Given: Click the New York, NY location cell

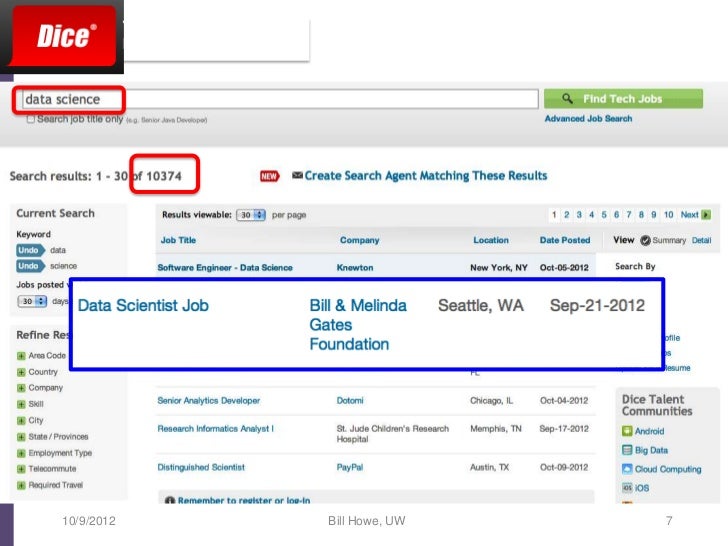Looking at the screenshot, I should (x=499, y=267).
